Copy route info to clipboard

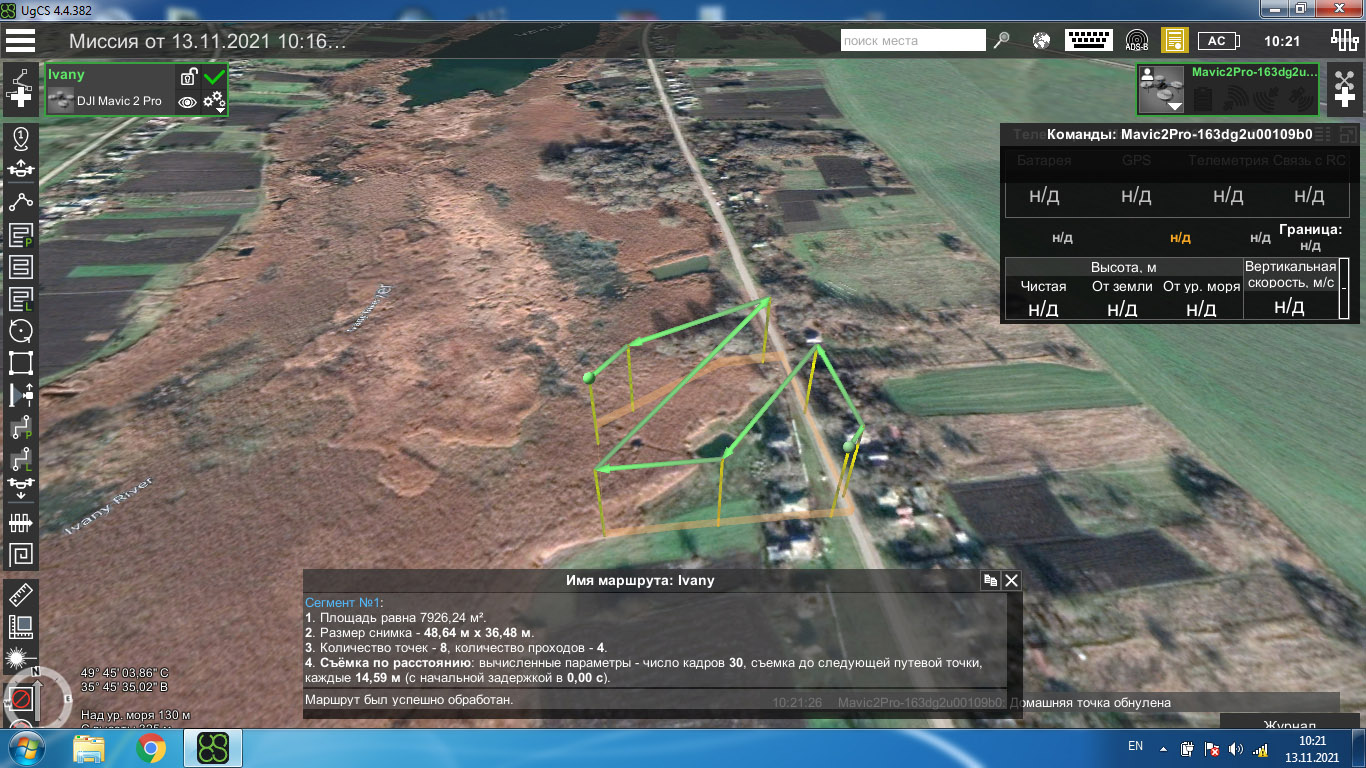pyautogui.click(x=990, y=580)
